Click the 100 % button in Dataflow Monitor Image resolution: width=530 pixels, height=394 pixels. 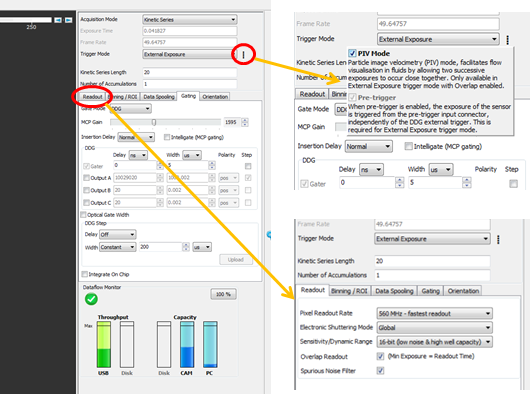223,294
